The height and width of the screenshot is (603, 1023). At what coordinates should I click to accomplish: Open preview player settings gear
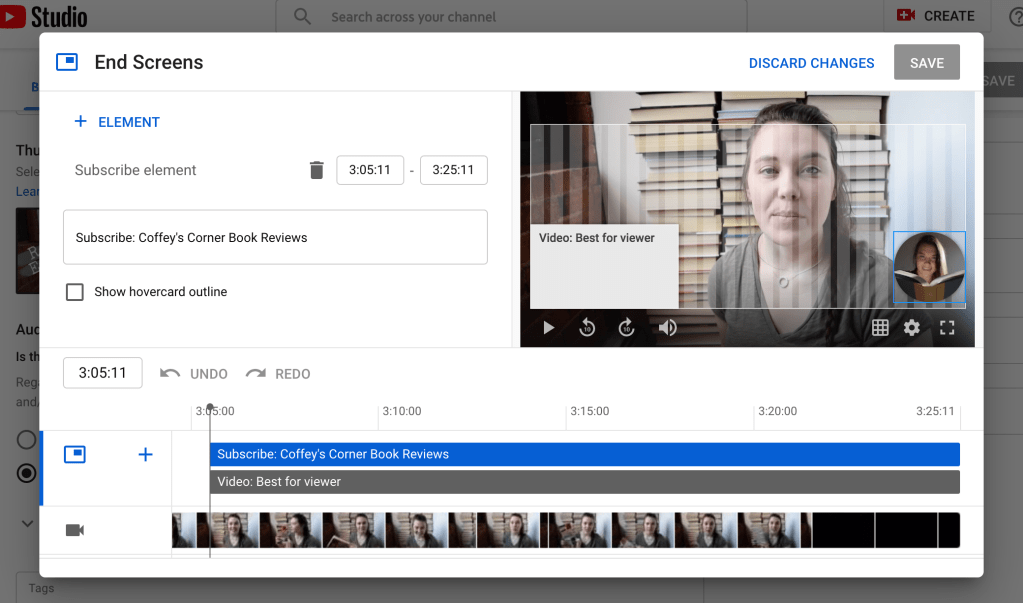click(x=912, y=327)
